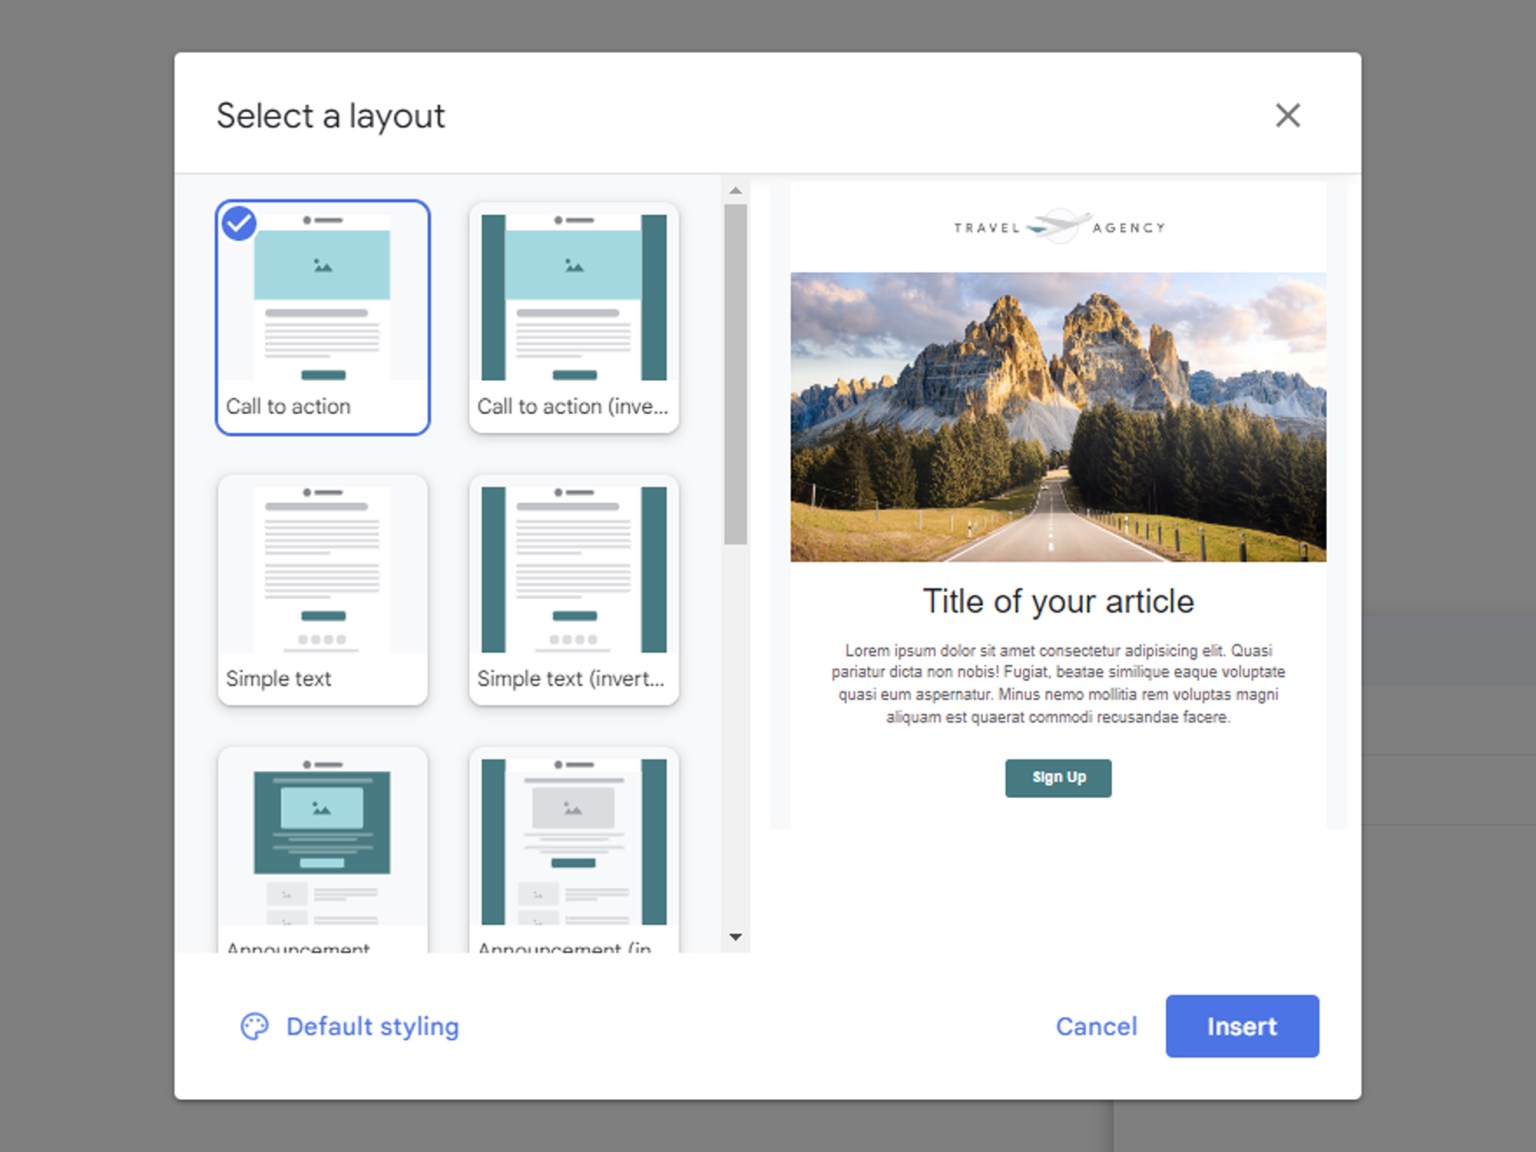Click the Insert button
The image size is (1536, 1152).
tap(1242, 1026)
